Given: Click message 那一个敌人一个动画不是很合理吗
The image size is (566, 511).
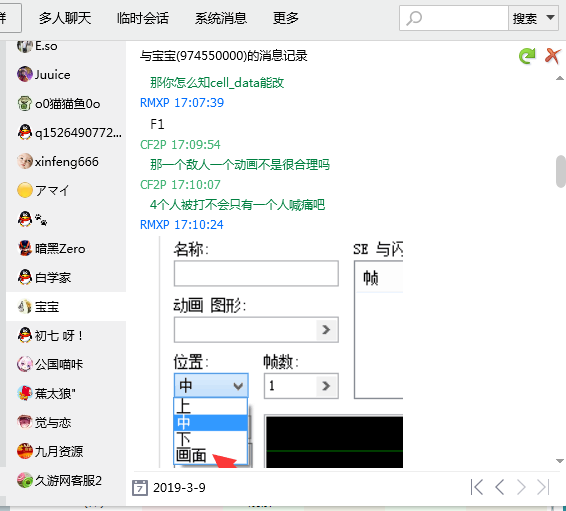Looking at the screenshot, I should [240, 165].
